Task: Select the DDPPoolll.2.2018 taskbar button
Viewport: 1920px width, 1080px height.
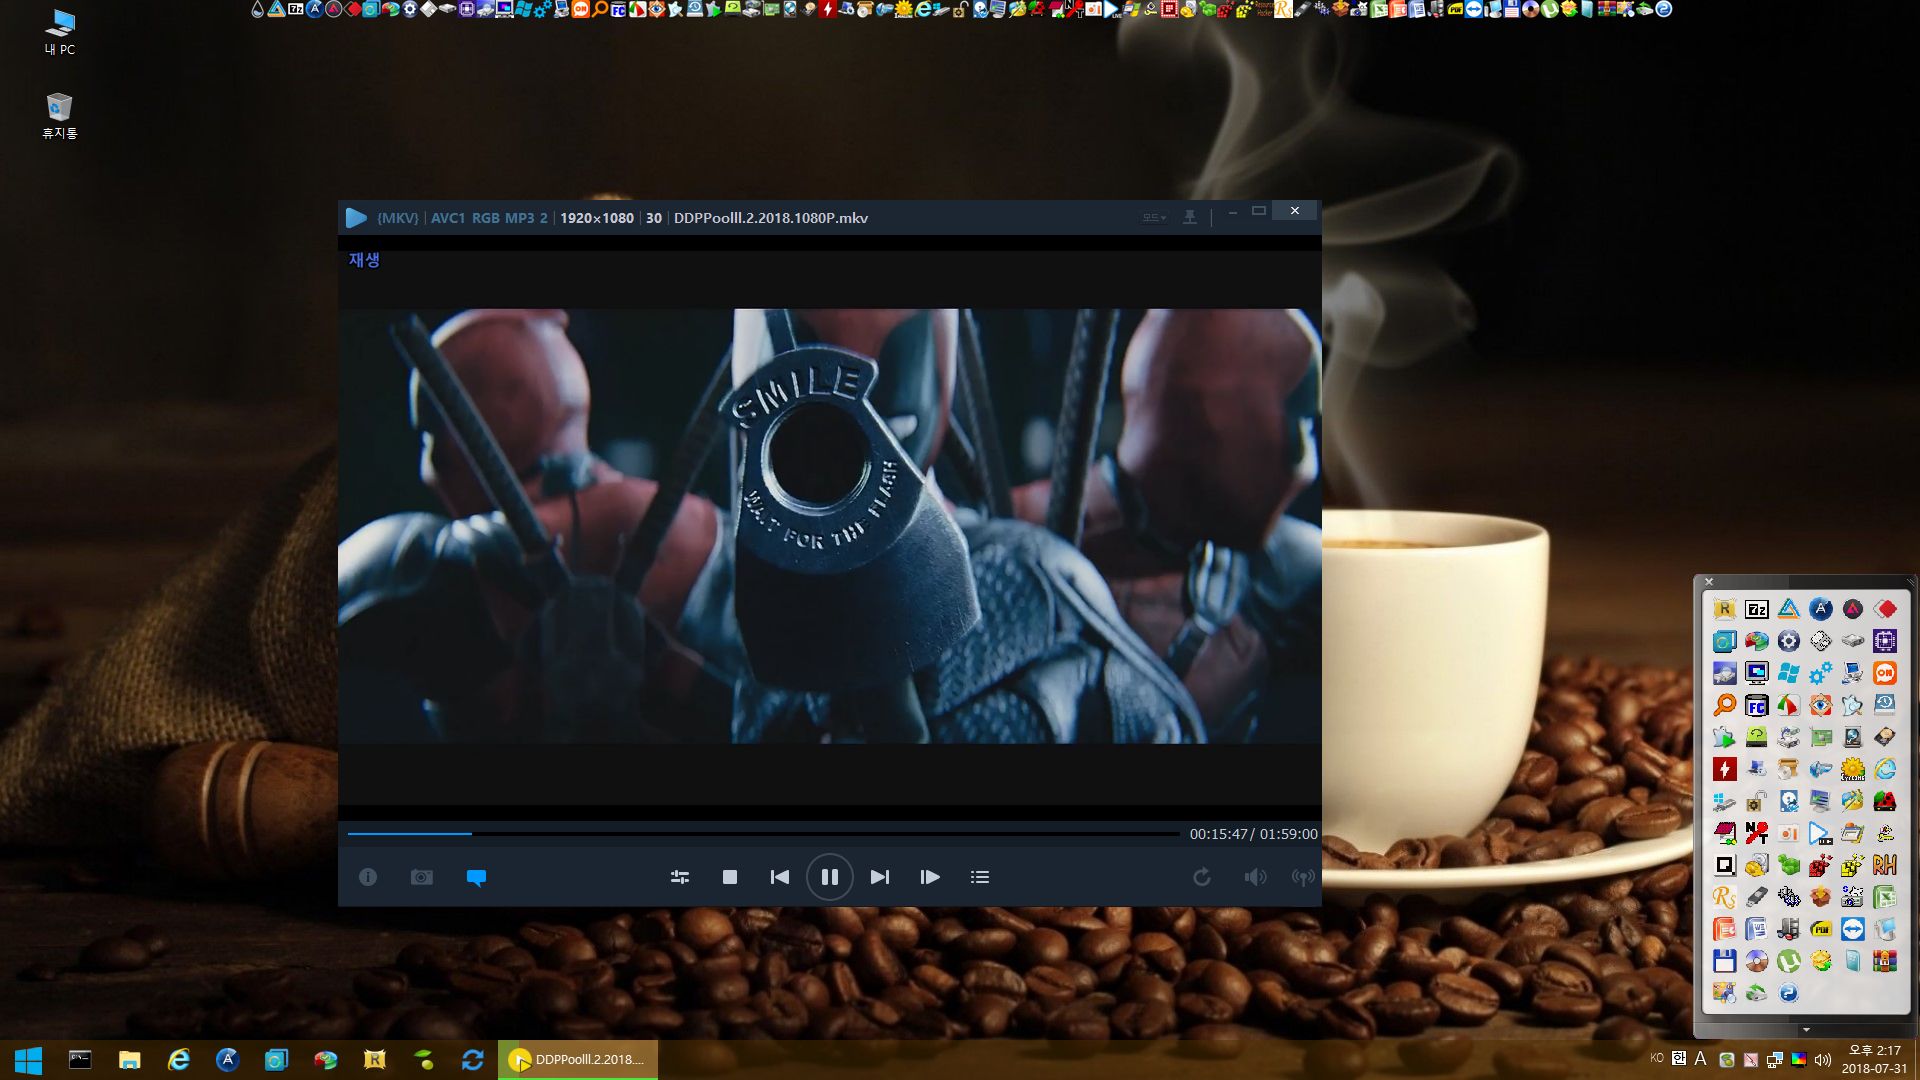Action: [578, 1060]
